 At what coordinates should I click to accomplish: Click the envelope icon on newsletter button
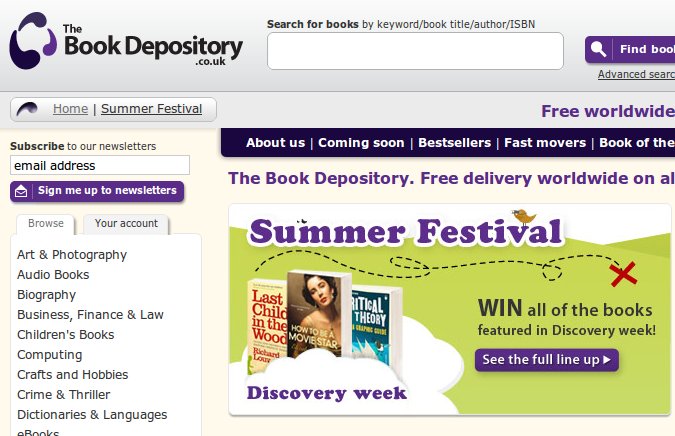point(21,191)
